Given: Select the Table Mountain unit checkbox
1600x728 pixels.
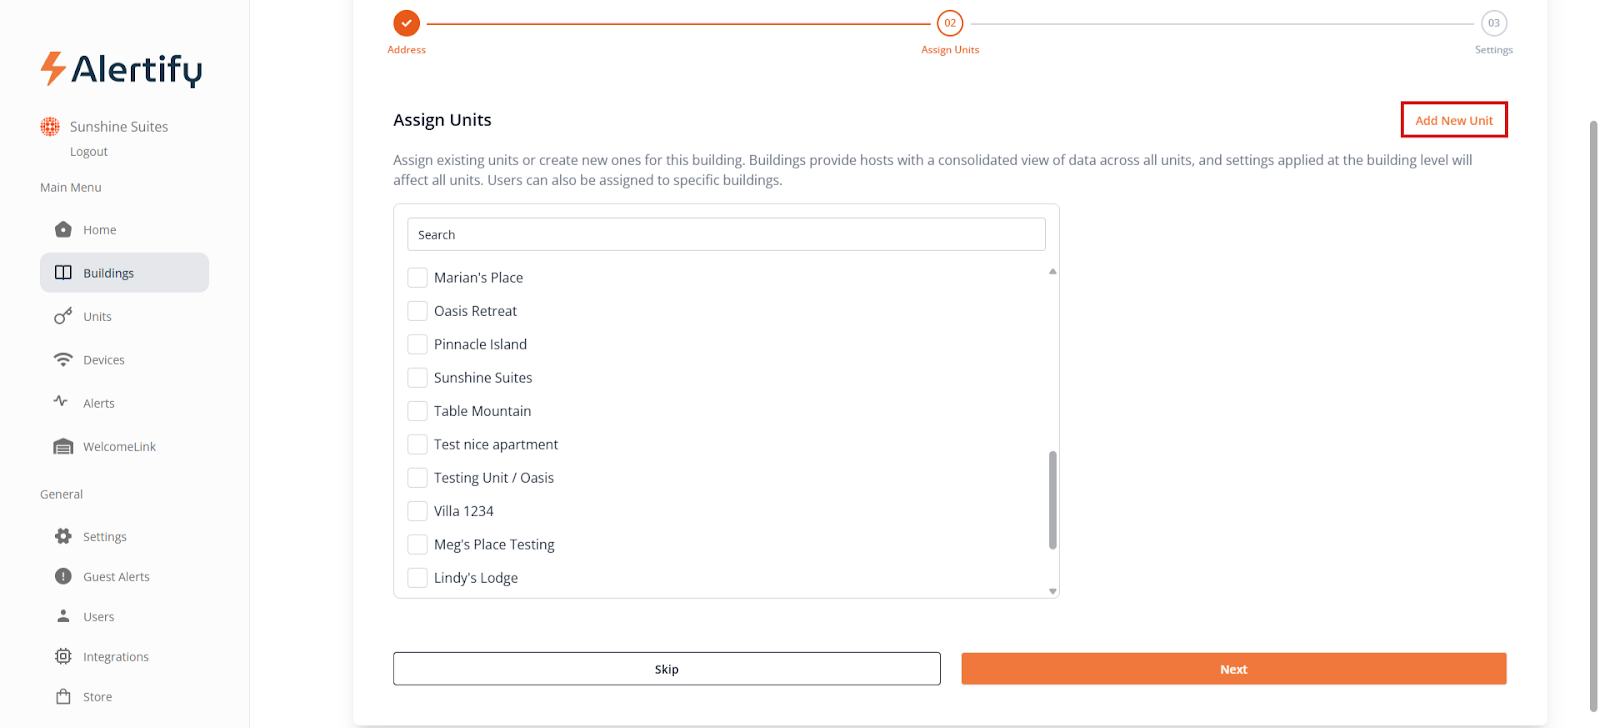Looking at the screenshot, I should (417, 411).
